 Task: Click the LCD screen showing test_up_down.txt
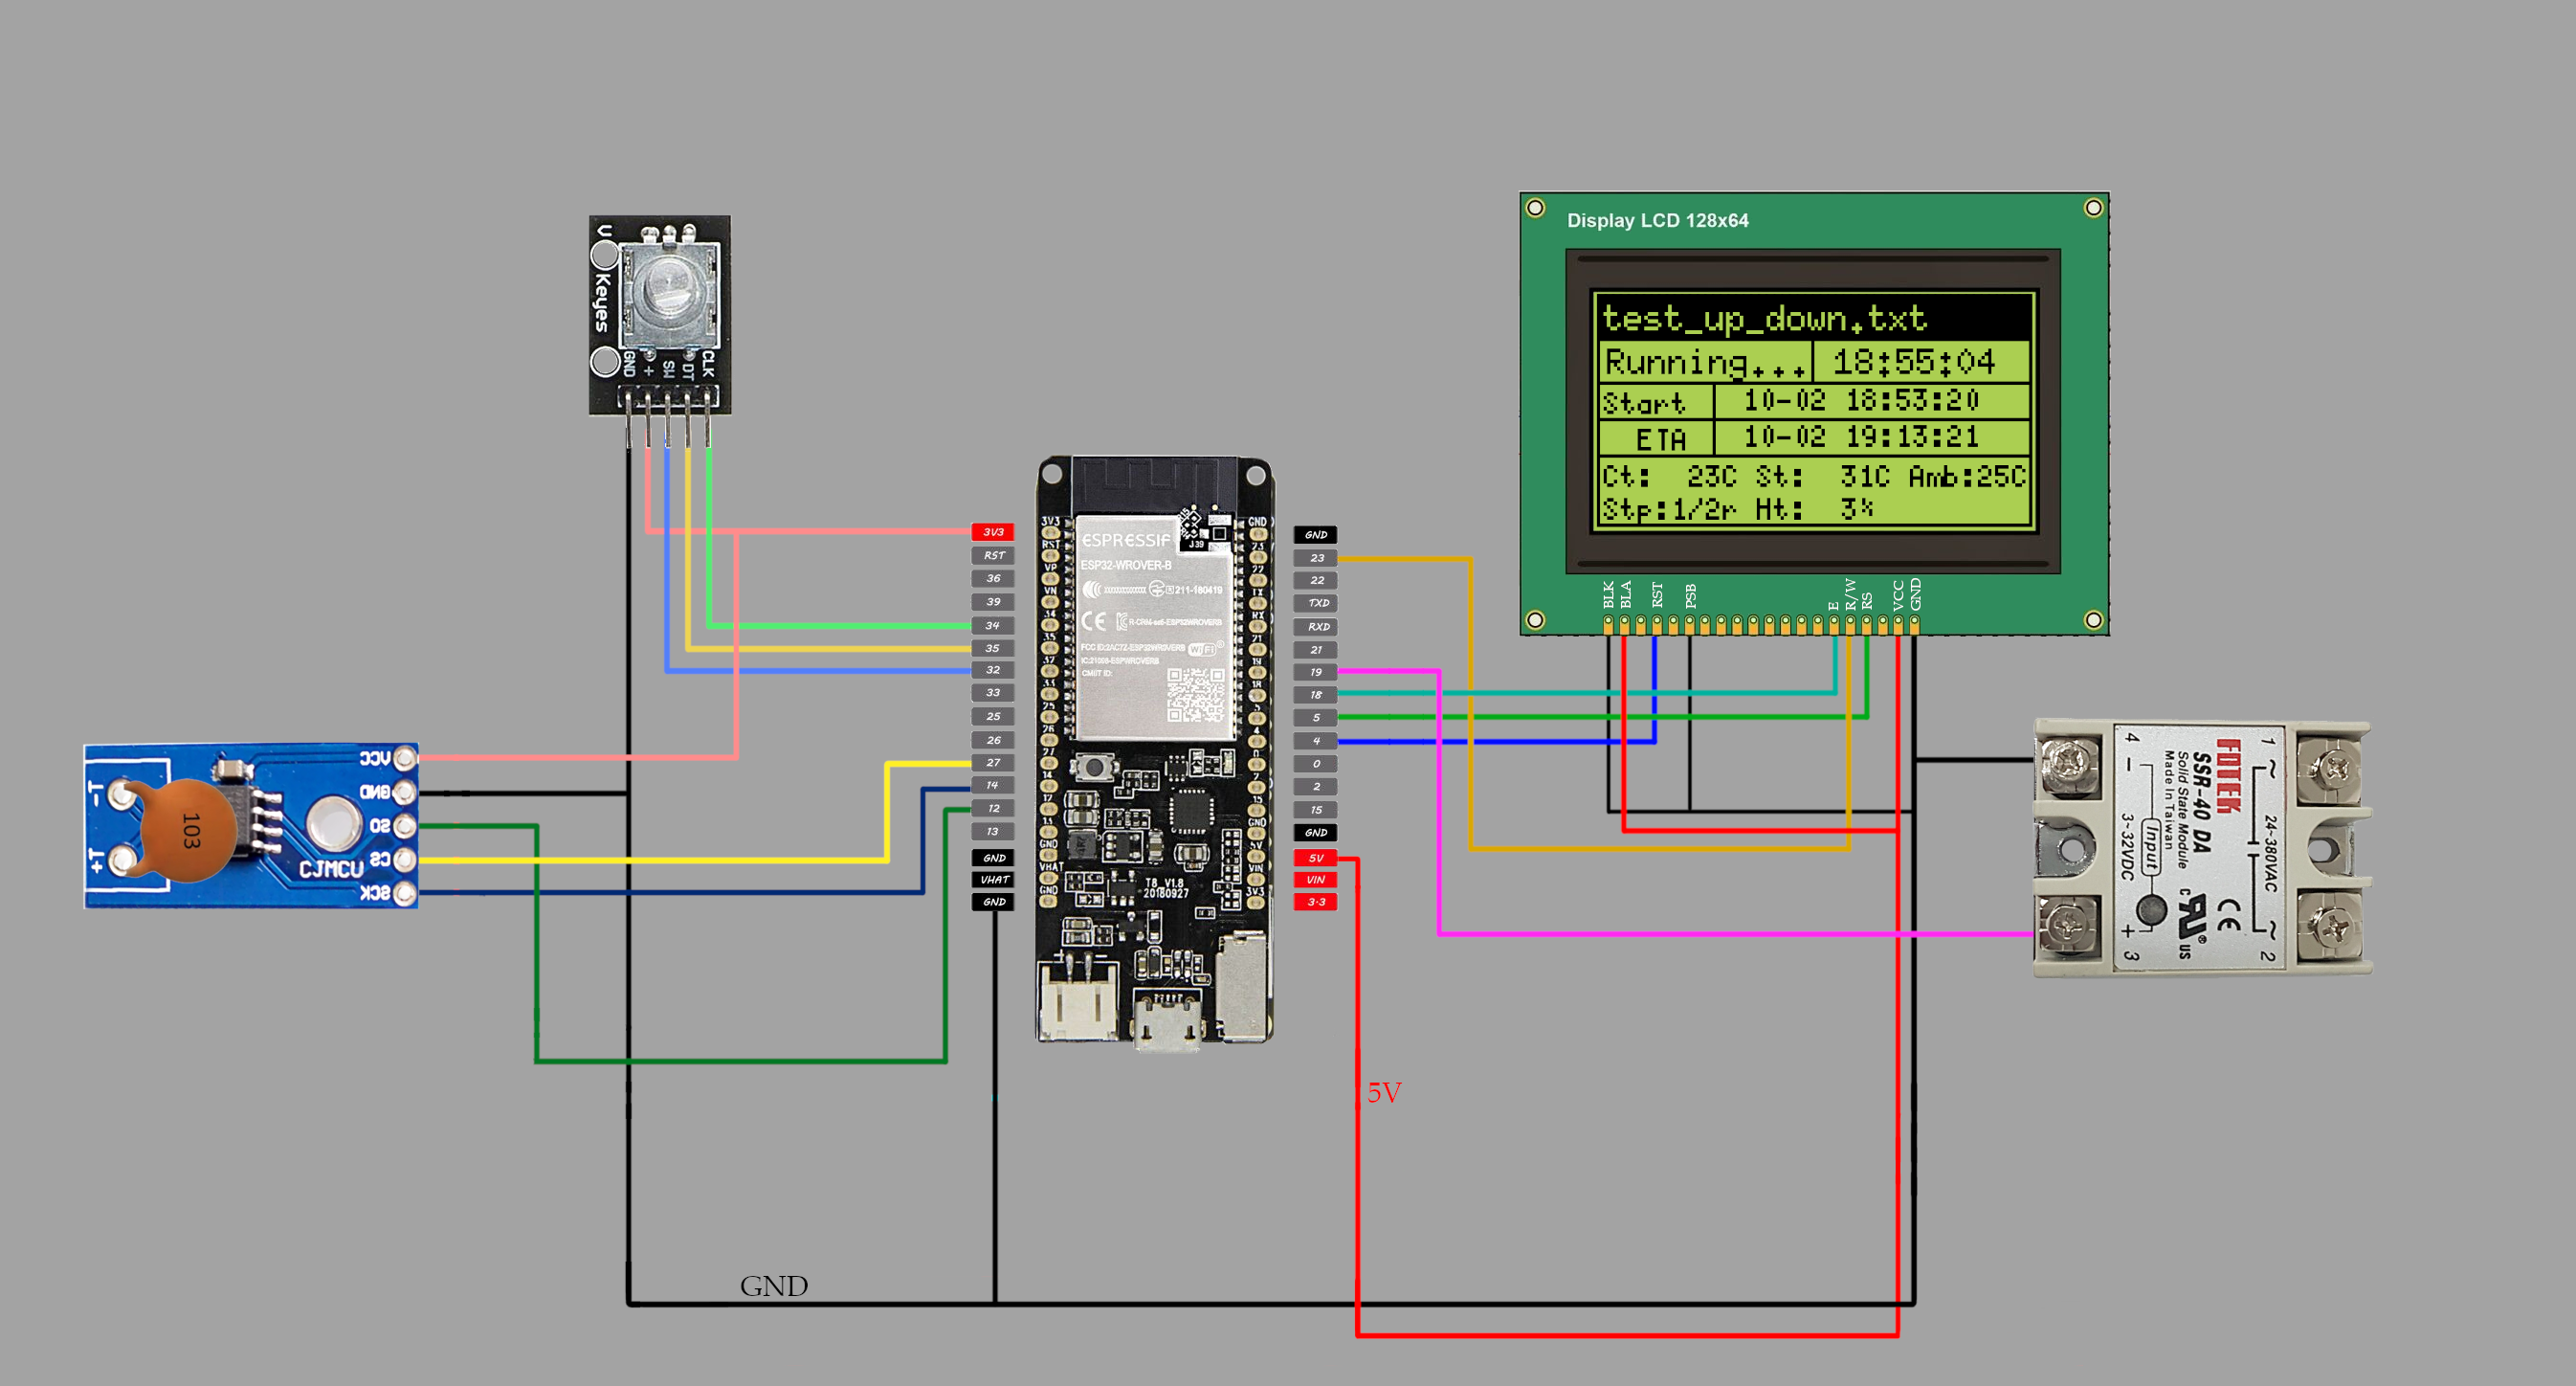point(1813,410)
